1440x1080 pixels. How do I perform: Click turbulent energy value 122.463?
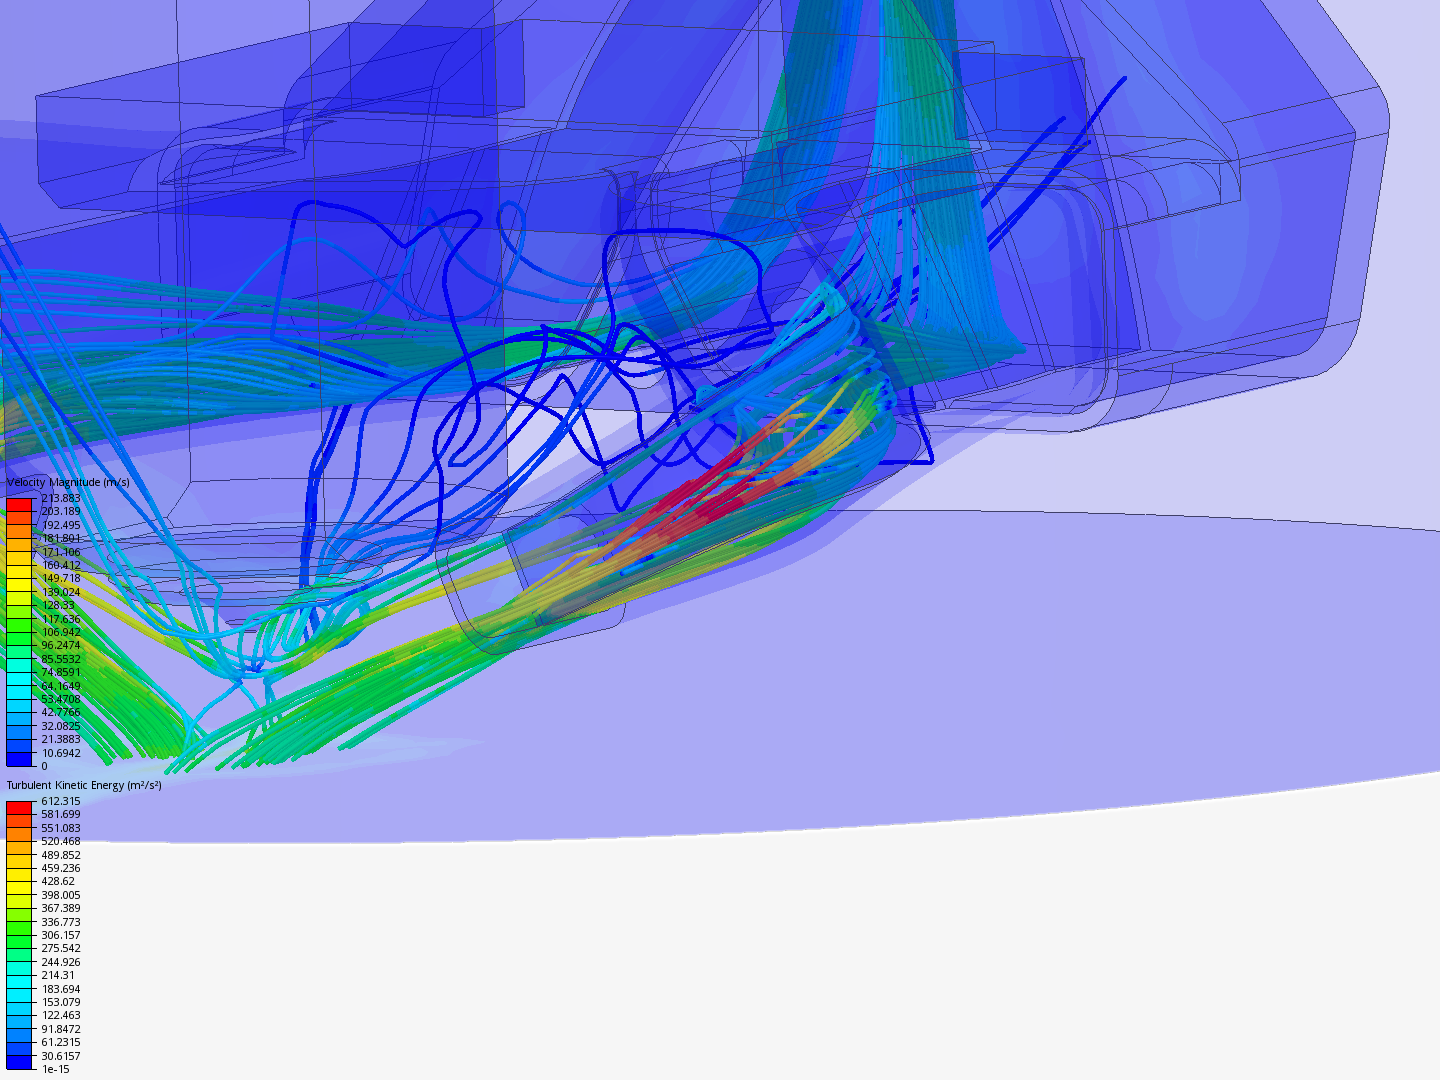click(61, 1015)
